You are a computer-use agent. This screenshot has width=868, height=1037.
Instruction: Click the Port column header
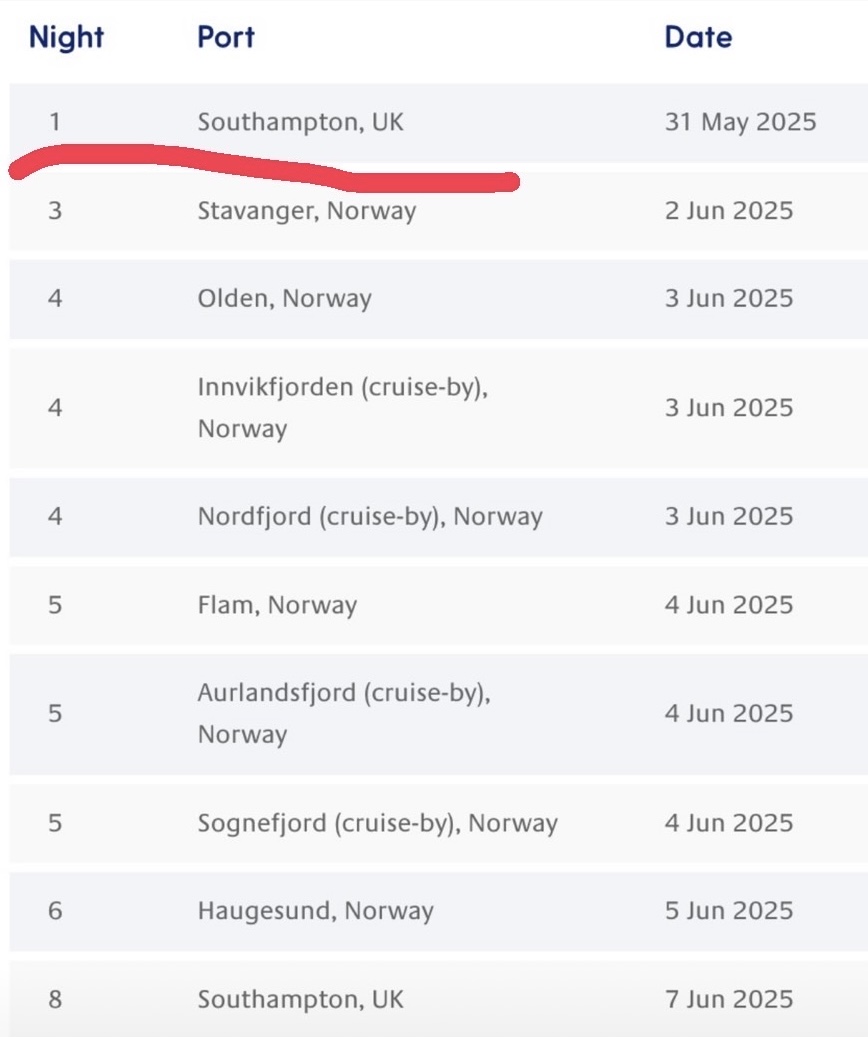tap(226, 38)
